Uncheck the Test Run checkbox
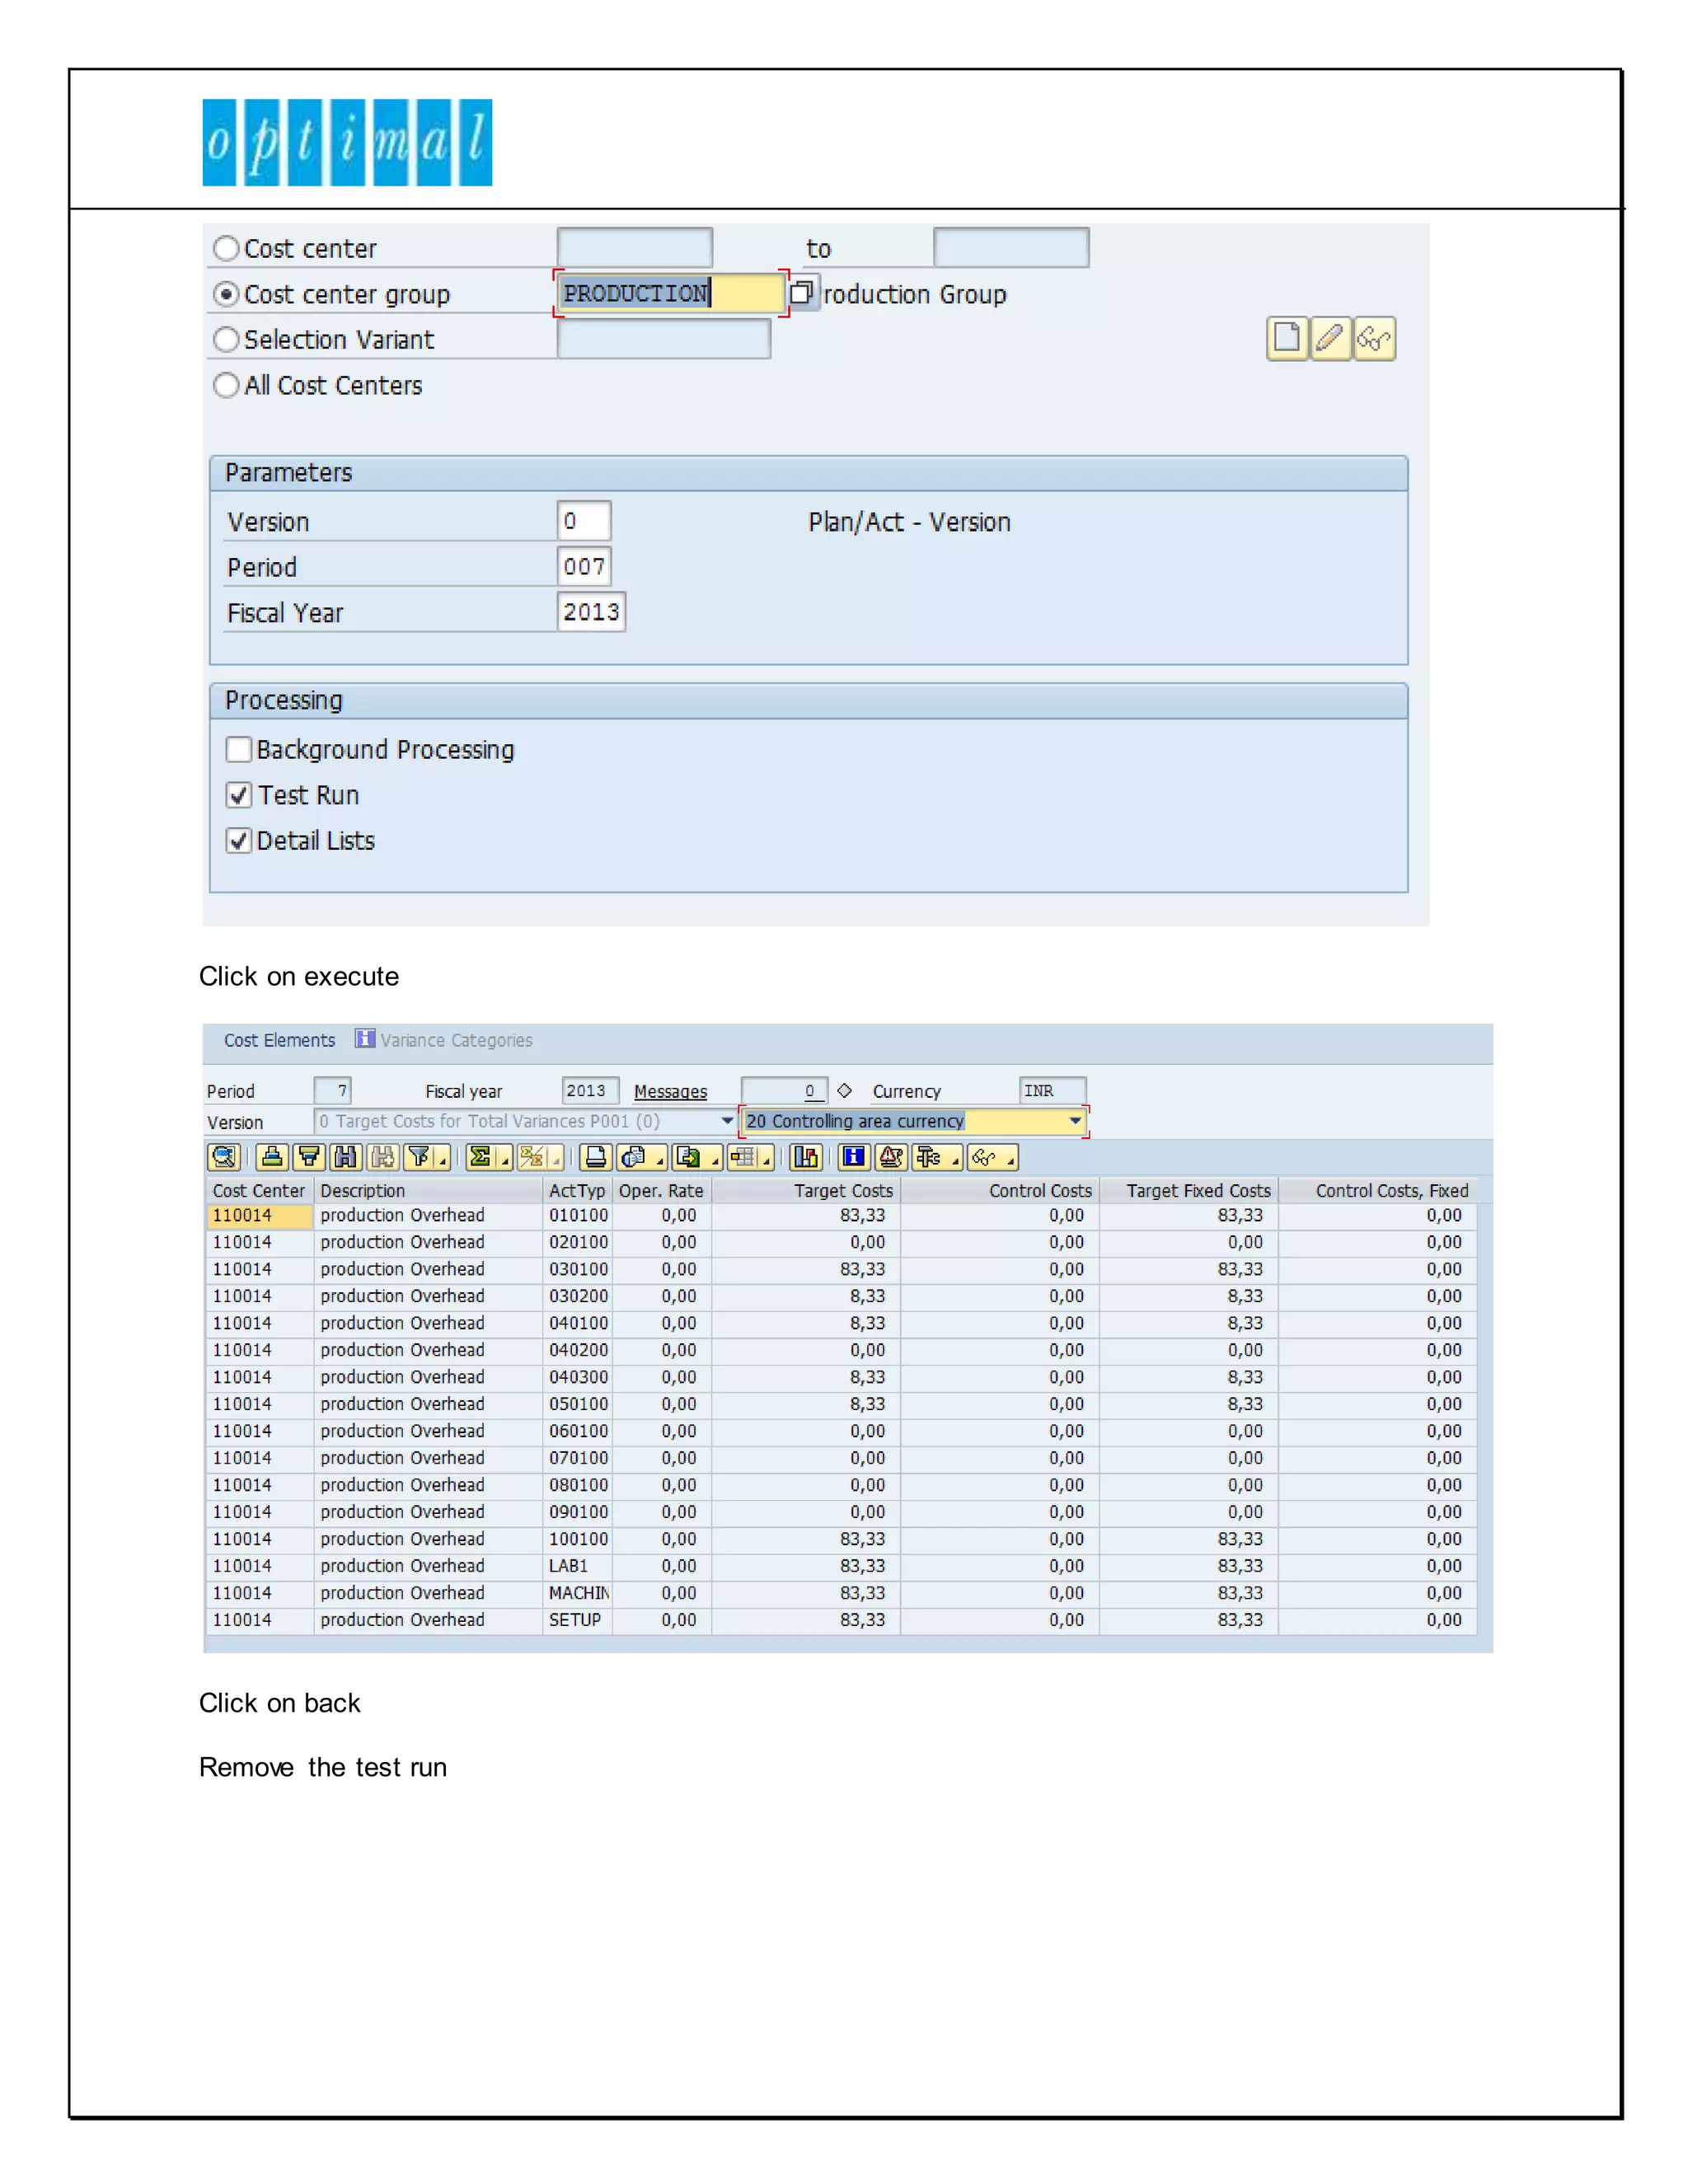The height and width of the screenshot is (2184, 1688). [x=239, y=795]
